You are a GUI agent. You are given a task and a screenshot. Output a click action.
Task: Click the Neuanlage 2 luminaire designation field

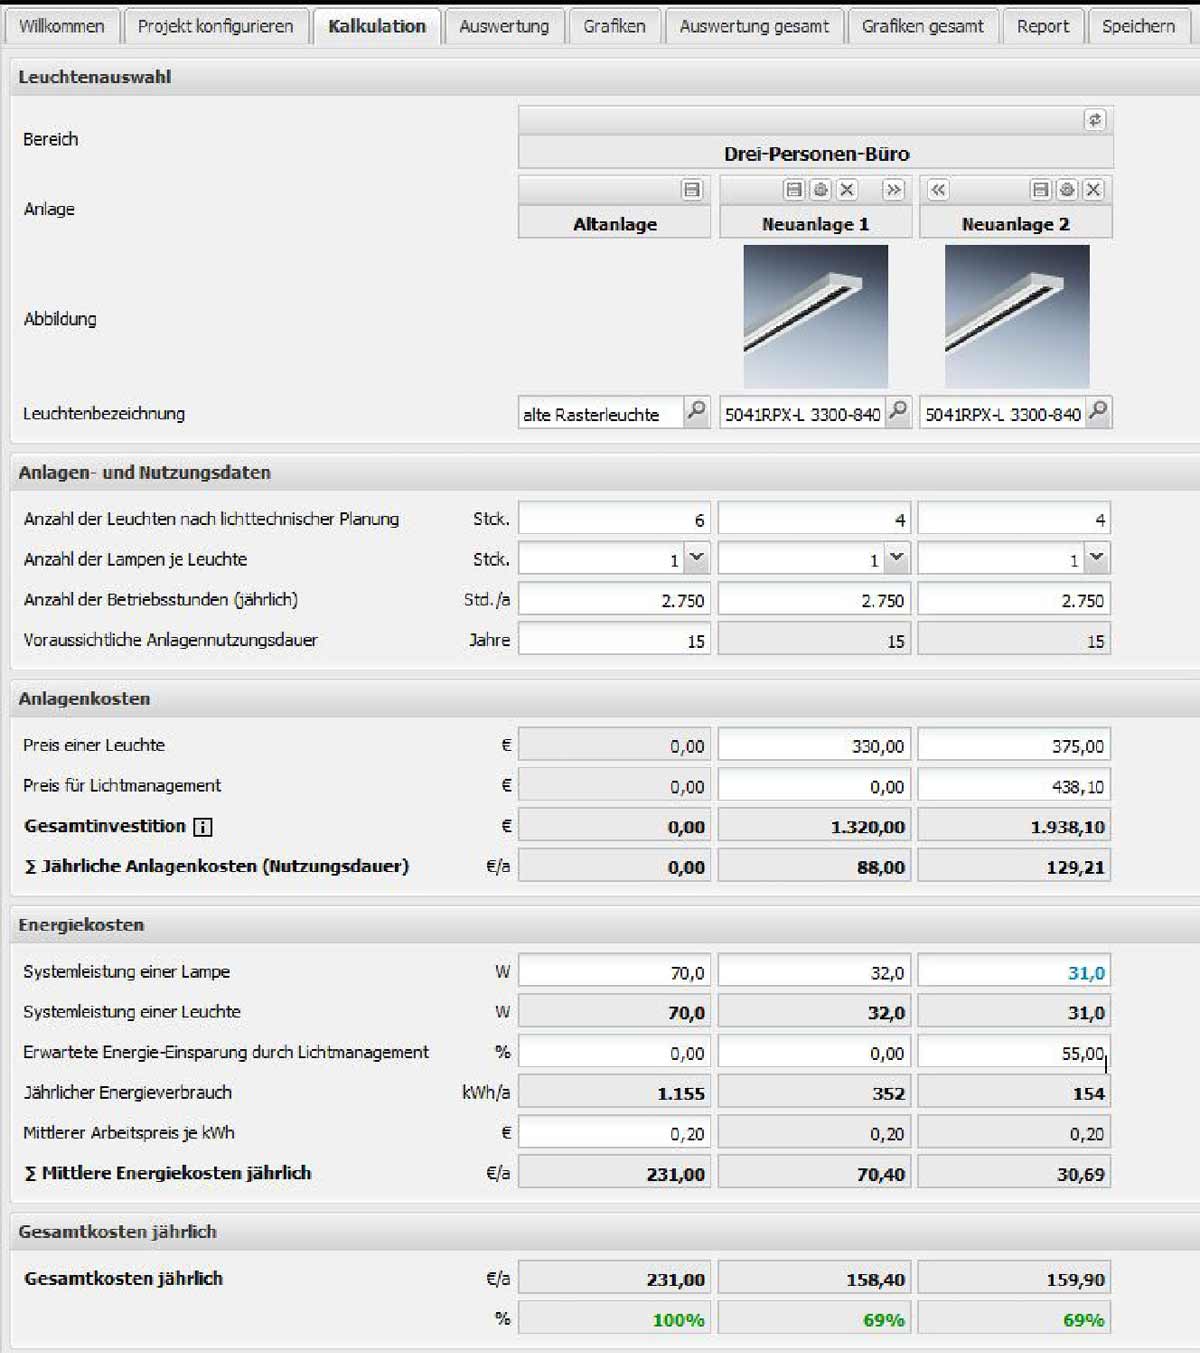pyautogui.click(x=1003, y=413)
